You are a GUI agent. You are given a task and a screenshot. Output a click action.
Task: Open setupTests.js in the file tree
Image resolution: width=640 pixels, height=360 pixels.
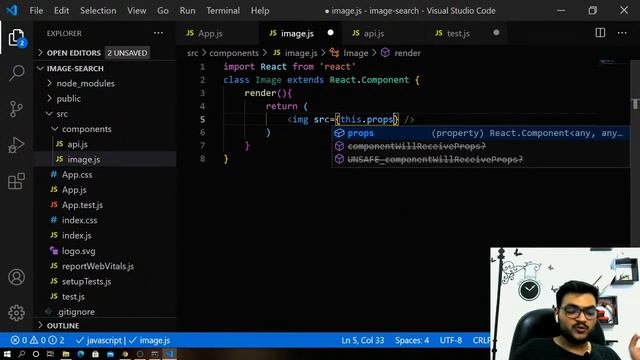click(x=105, y=281)
